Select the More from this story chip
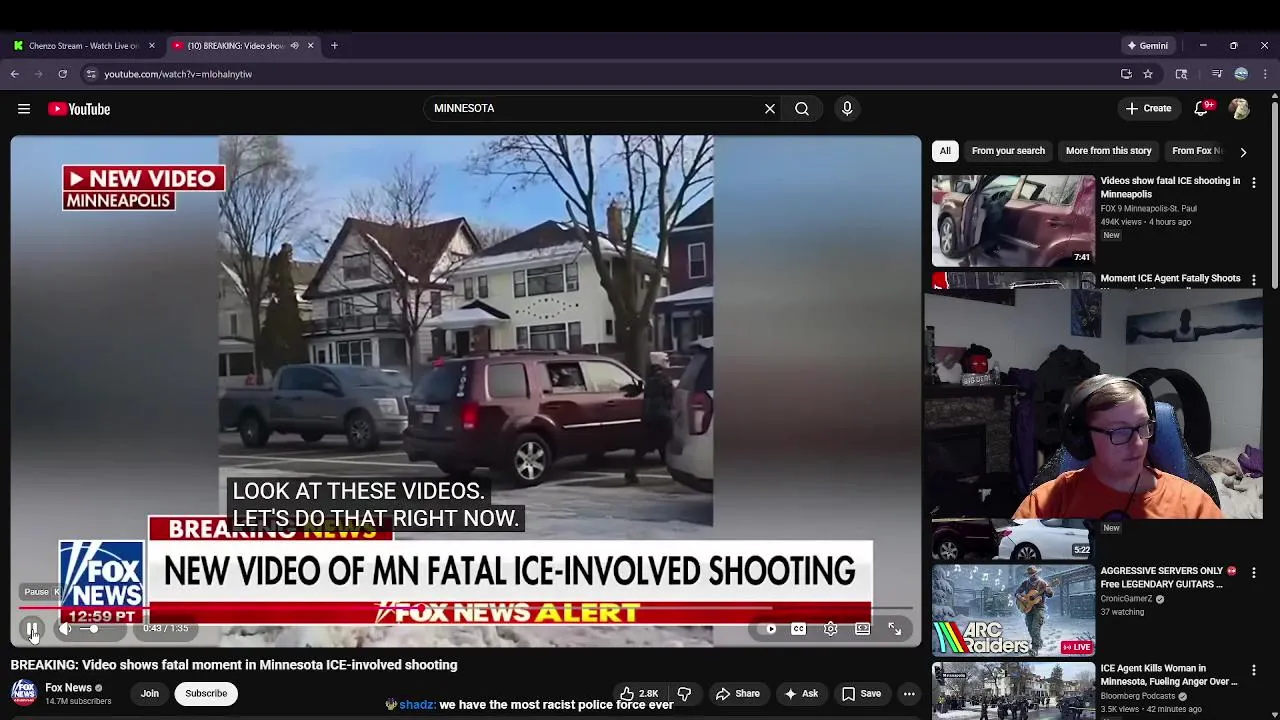Viewport: 1280px width, 720px height. coord(1108,151)
